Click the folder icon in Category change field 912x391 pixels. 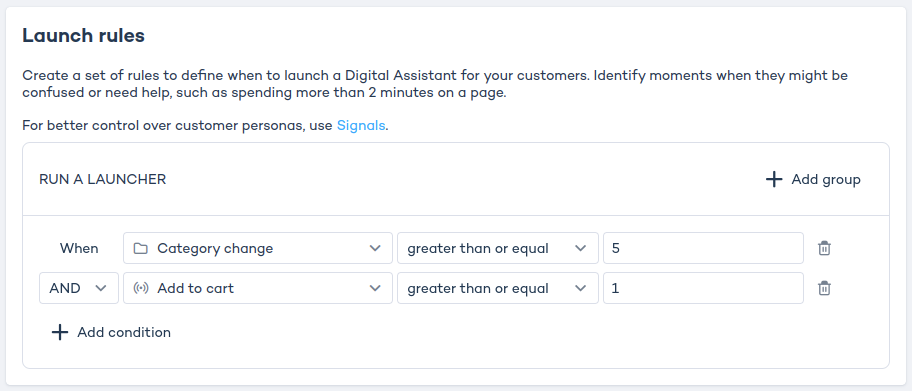point(140,248)
